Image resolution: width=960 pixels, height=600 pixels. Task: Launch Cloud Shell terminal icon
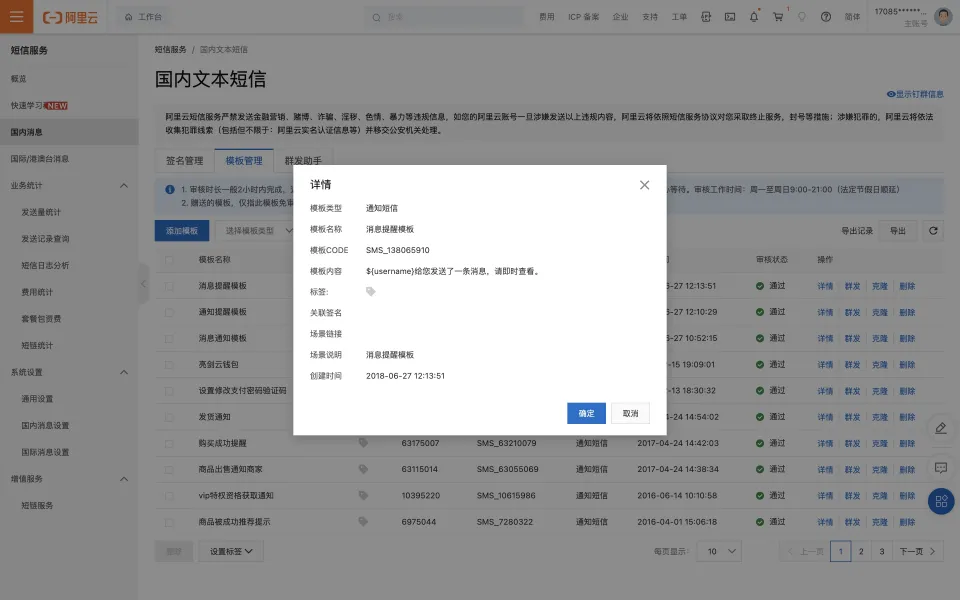tap(730, 17)
